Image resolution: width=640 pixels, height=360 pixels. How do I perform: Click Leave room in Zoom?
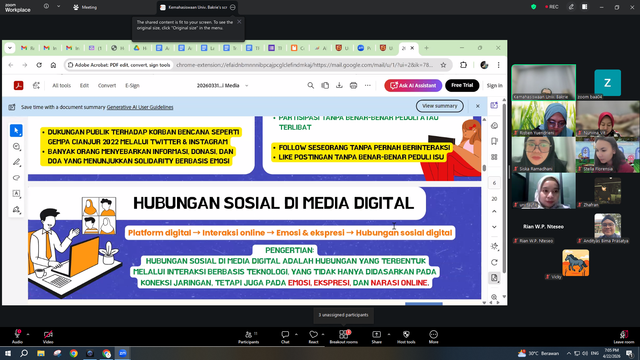[624, 337]
